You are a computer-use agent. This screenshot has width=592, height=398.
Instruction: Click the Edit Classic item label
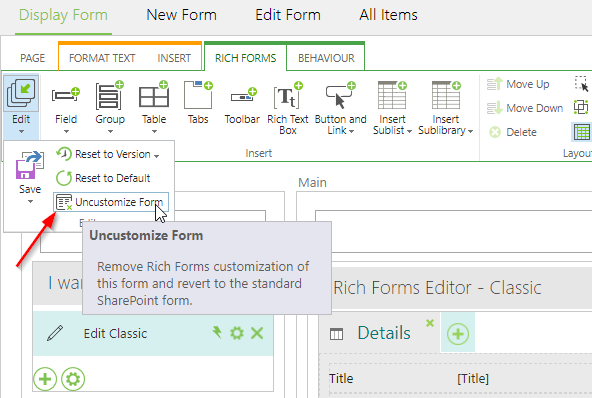[x=115, y=333]
